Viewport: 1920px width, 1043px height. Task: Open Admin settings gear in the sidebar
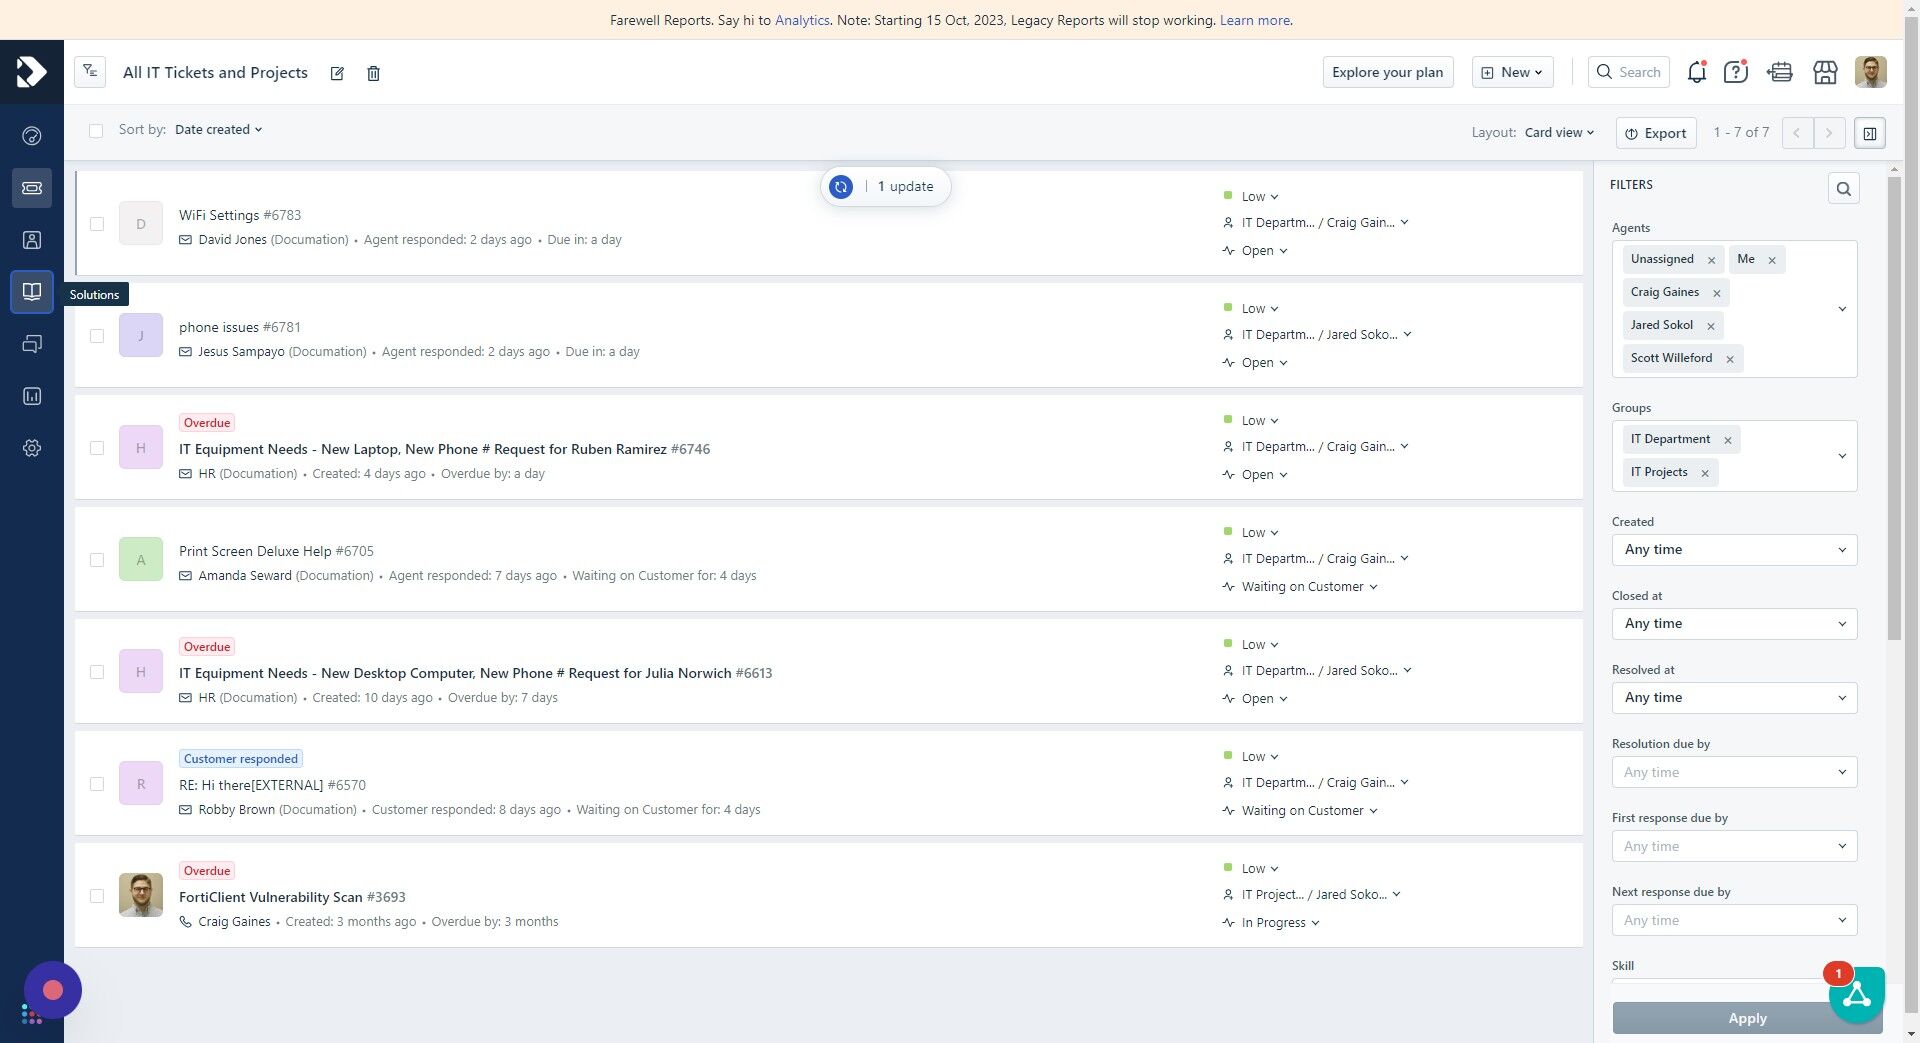click(x=31, y=448)
